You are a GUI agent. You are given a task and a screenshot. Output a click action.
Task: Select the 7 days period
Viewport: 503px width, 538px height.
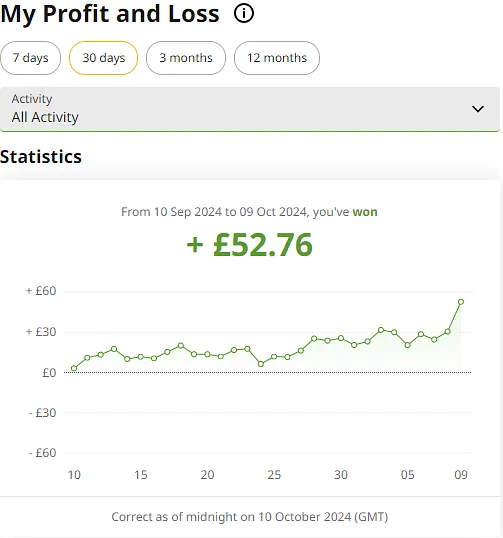click(x=31, y=58)
